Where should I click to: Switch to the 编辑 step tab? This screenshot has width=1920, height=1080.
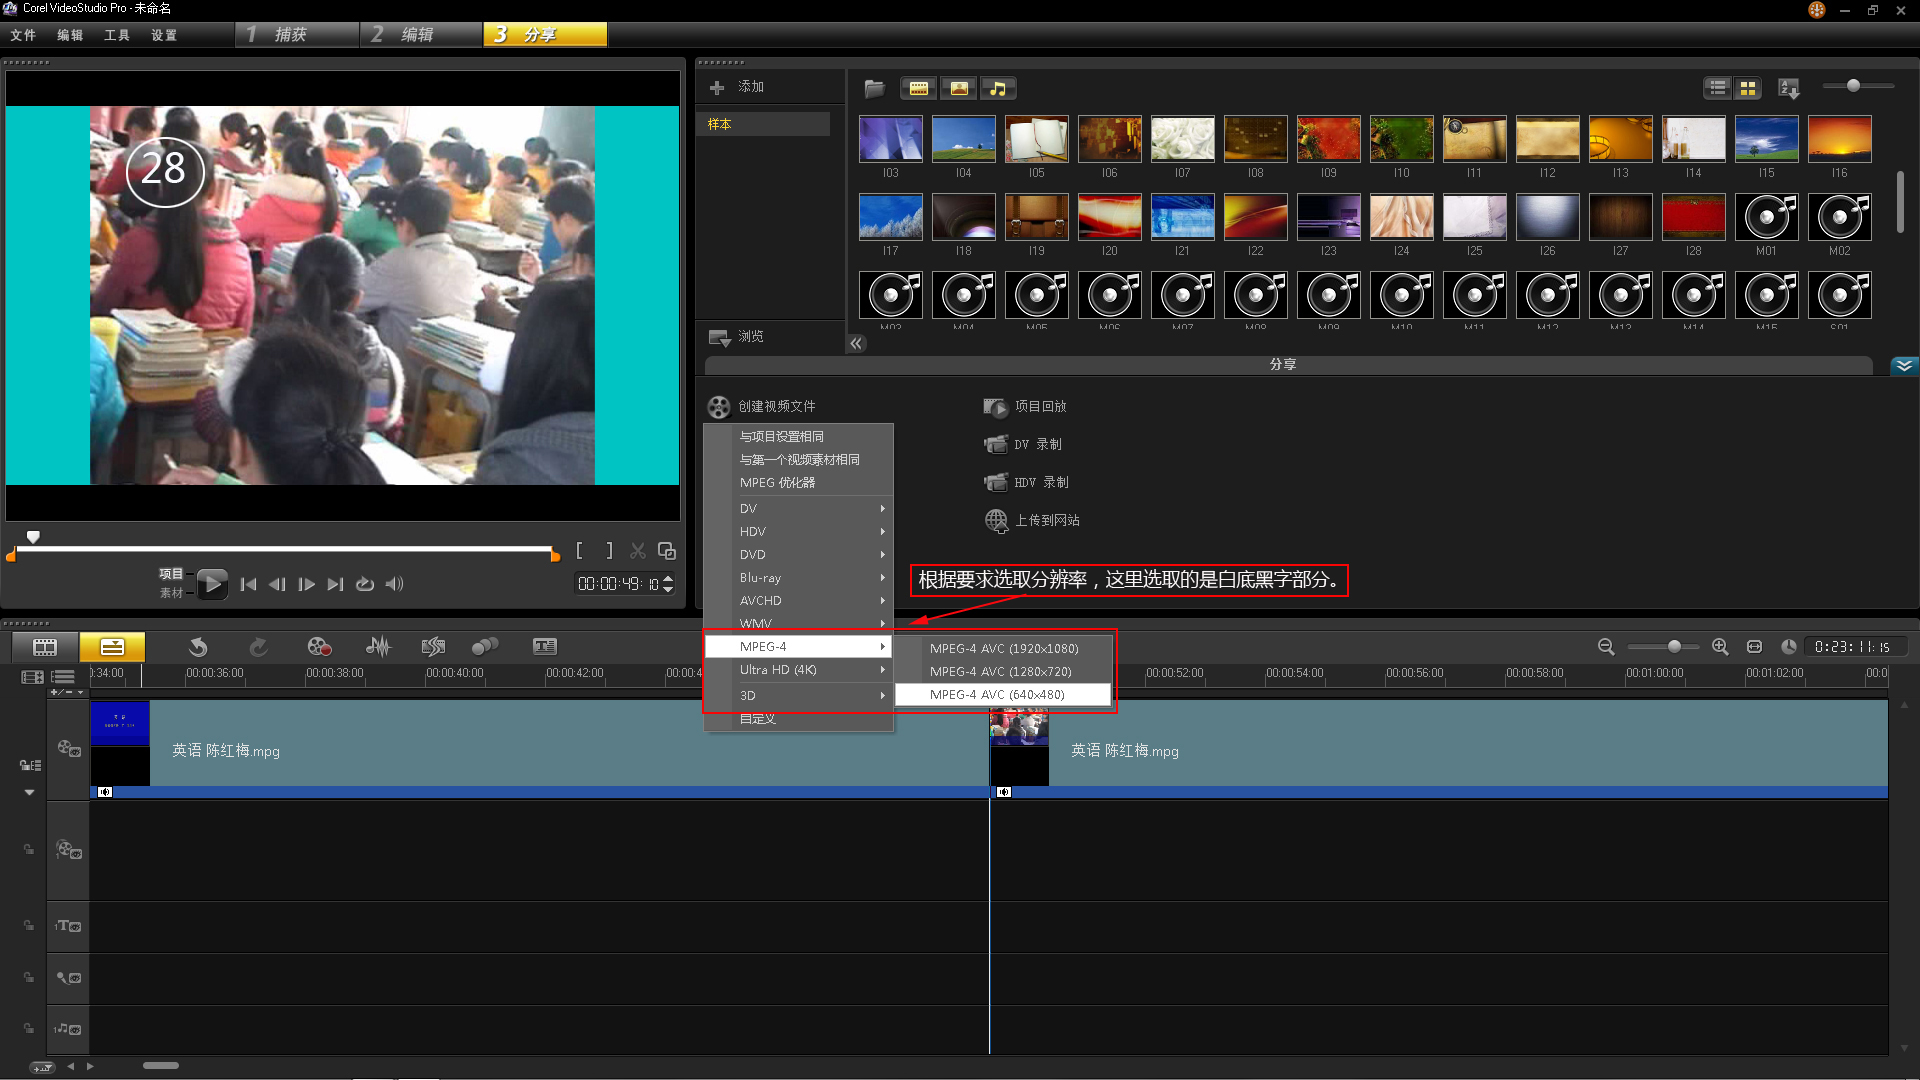[417, 35]
